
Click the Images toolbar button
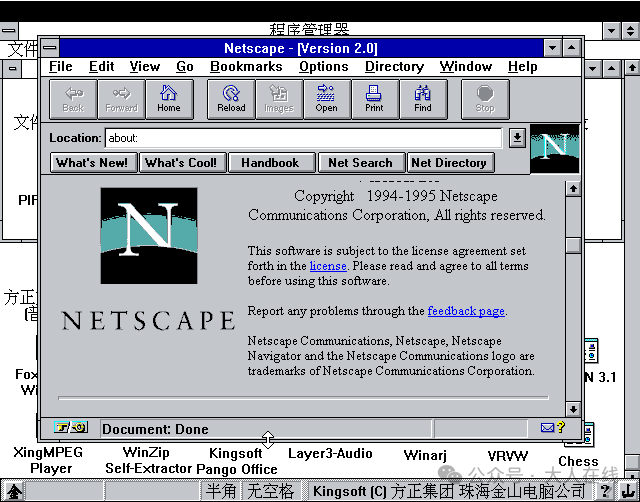[279, 99]
